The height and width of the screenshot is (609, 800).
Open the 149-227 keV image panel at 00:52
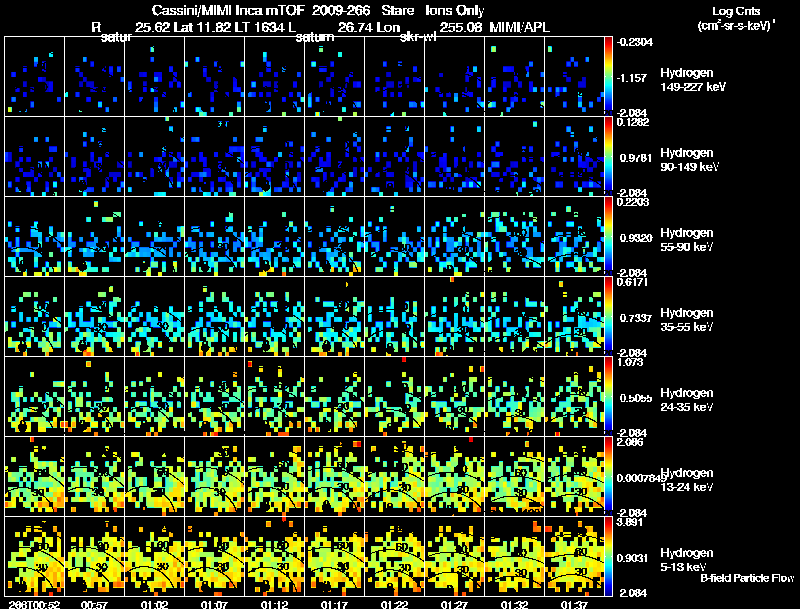pyautogui.click(x=35, y=76)
